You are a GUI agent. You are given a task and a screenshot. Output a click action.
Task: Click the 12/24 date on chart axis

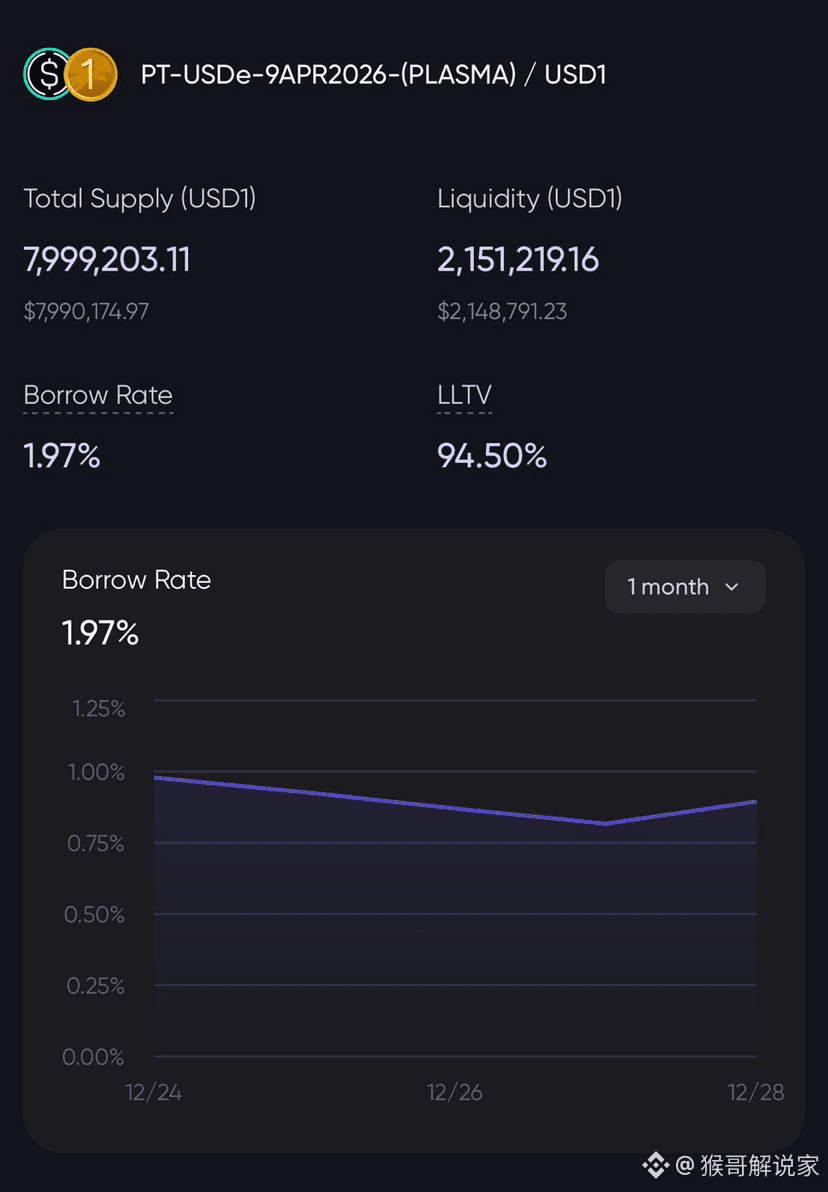pyautogui.click(x=154, y=1092)
